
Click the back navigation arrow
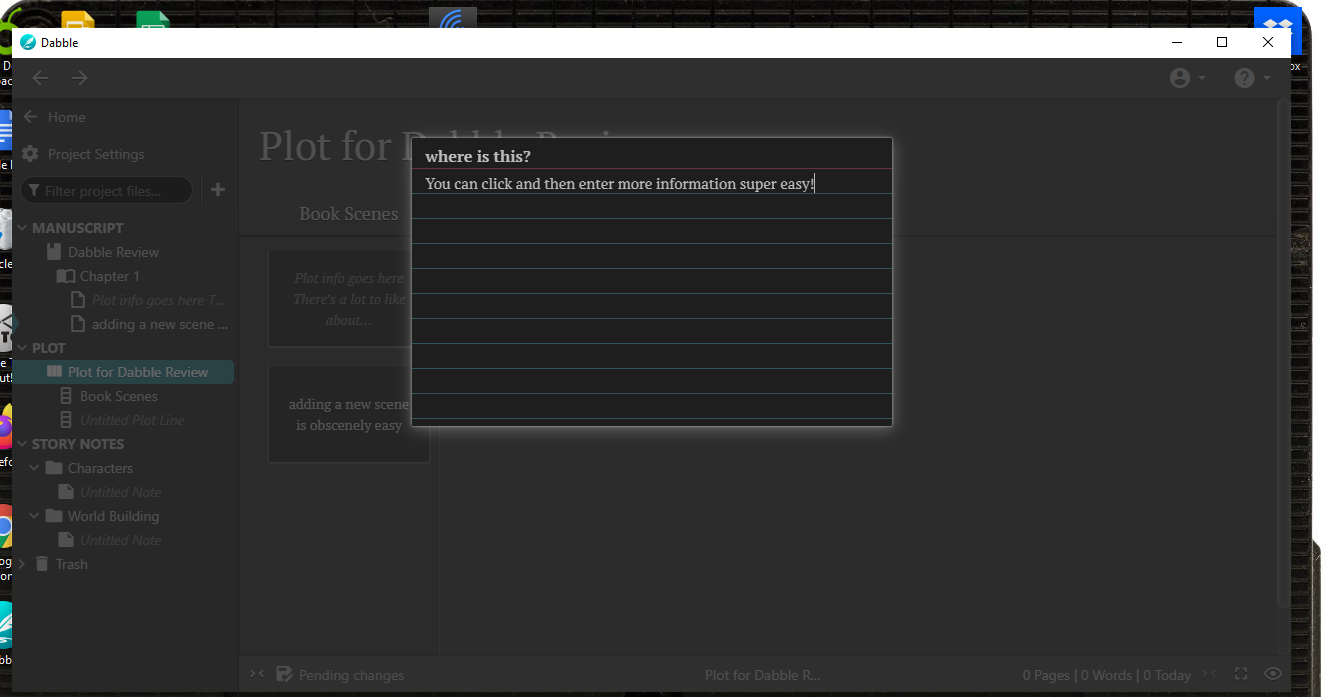click(40, 78)
